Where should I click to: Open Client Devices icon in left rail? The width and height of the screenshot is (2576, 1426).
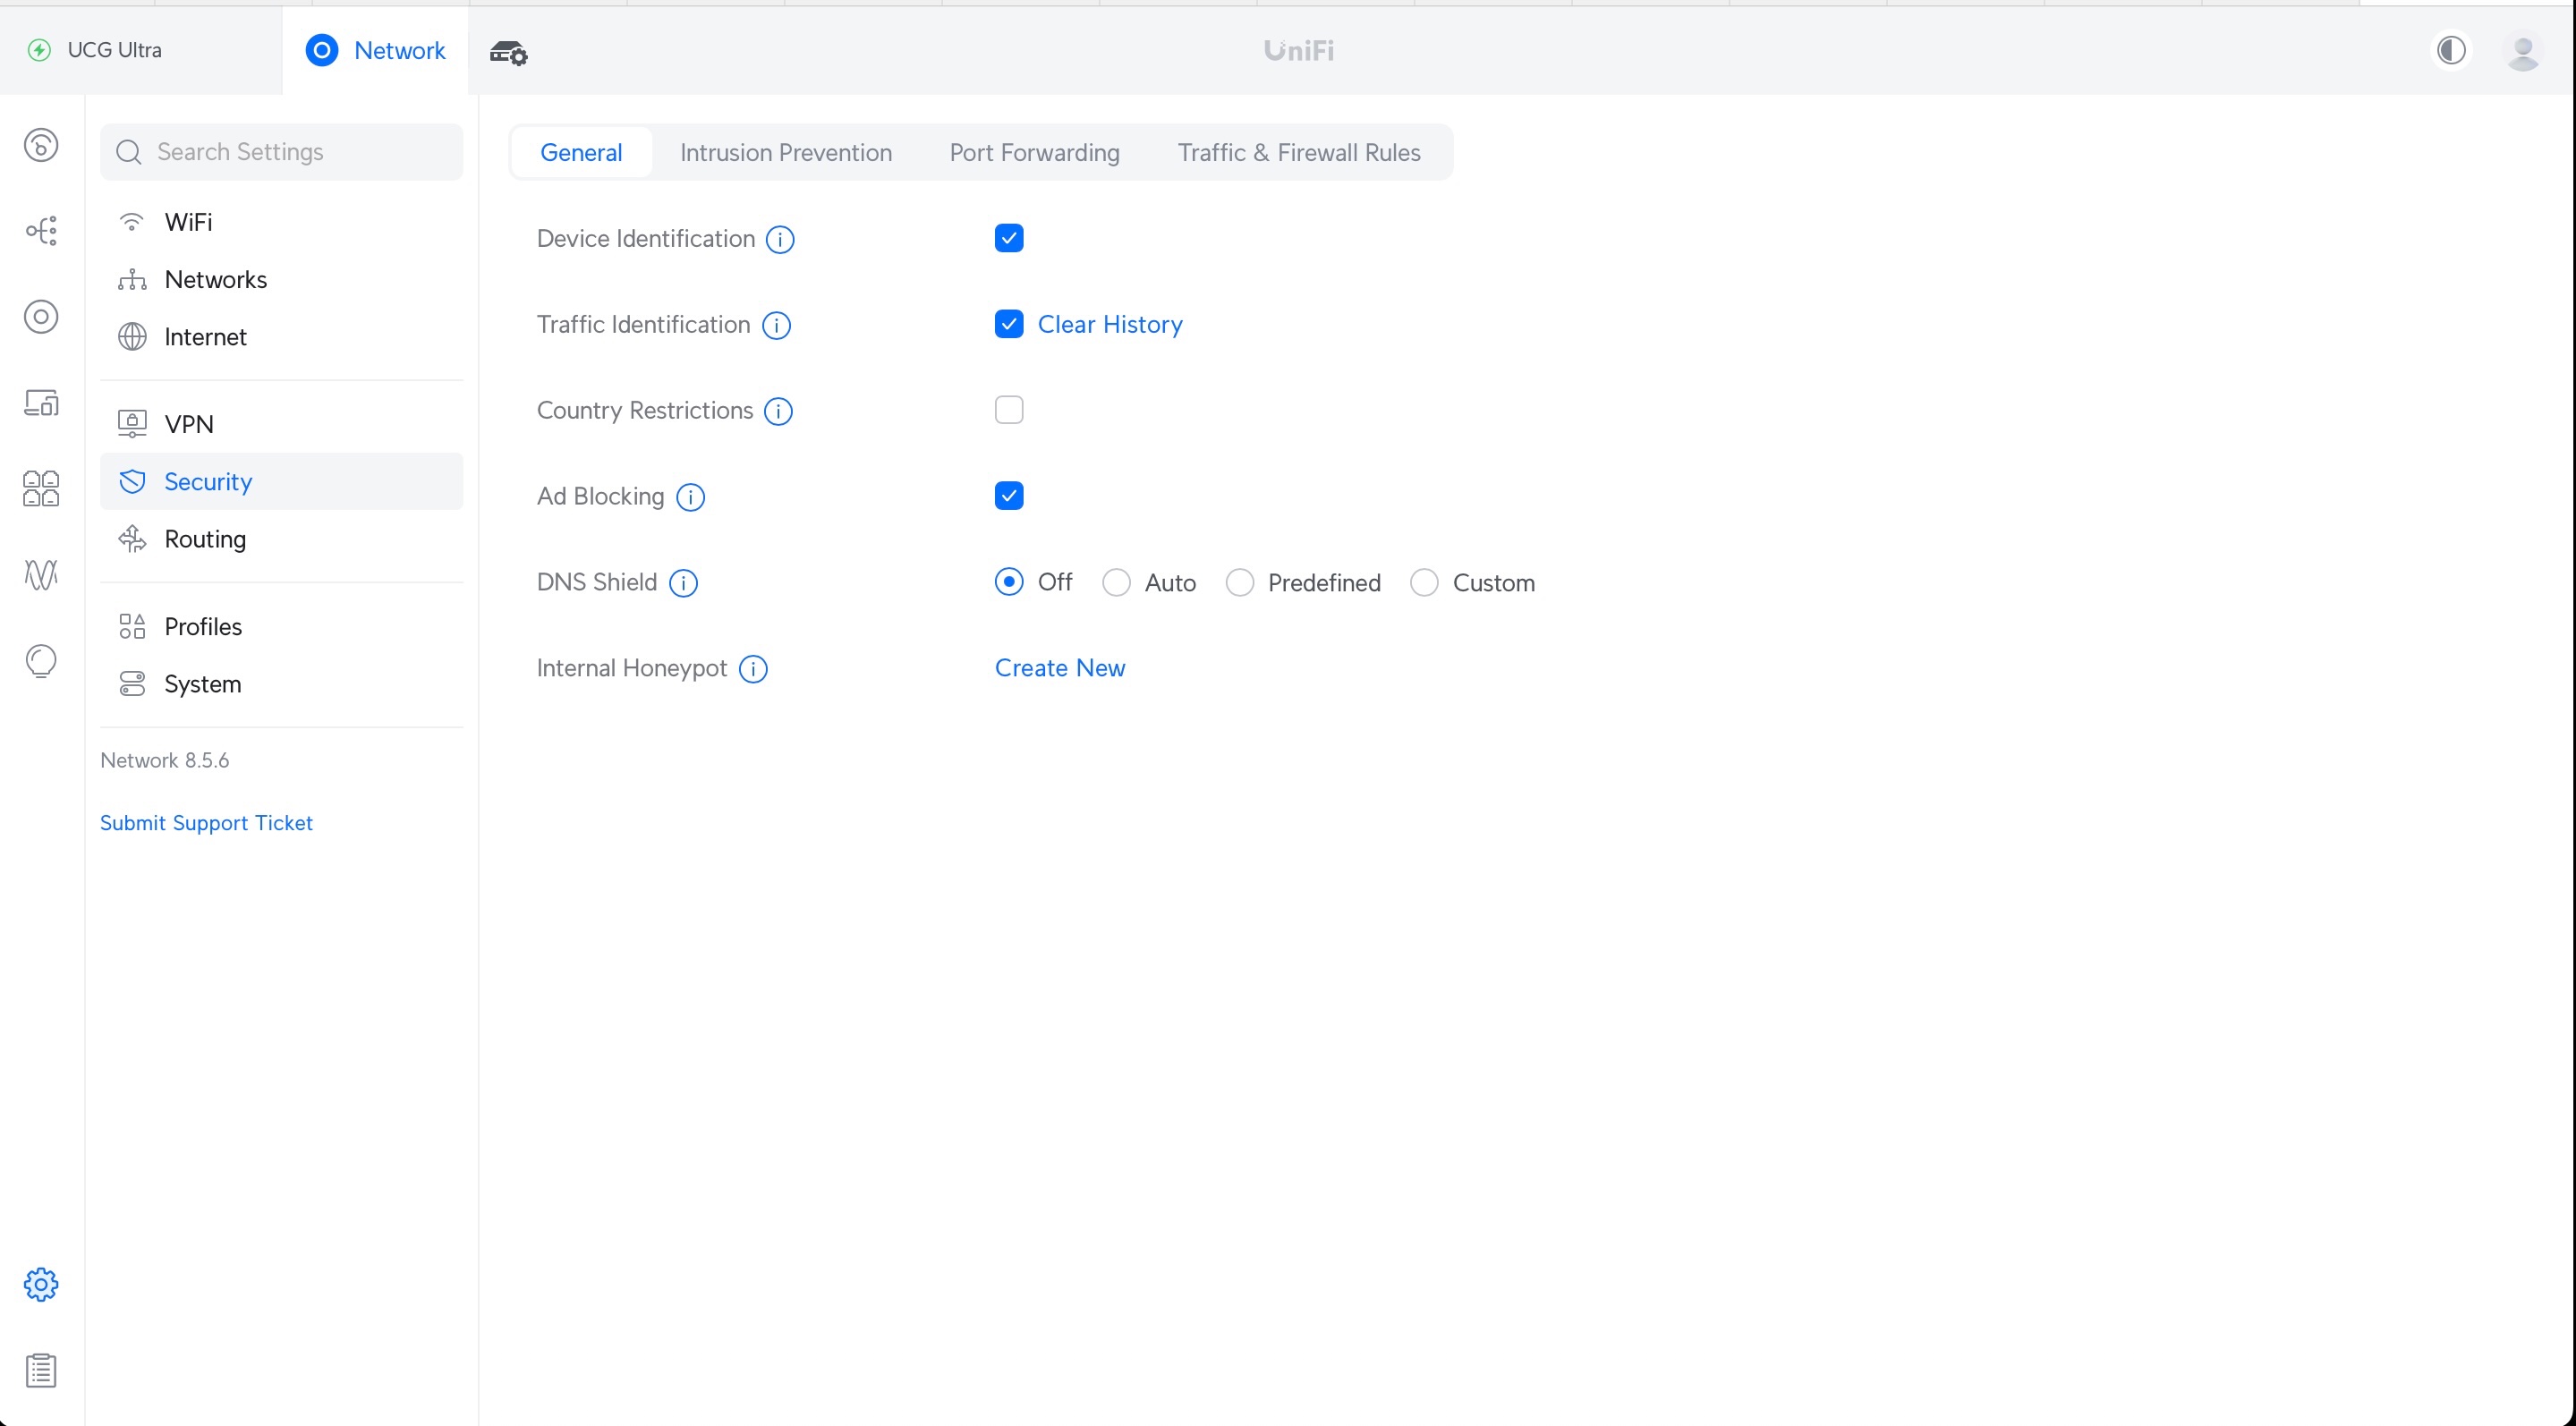[x=41, y=403]
